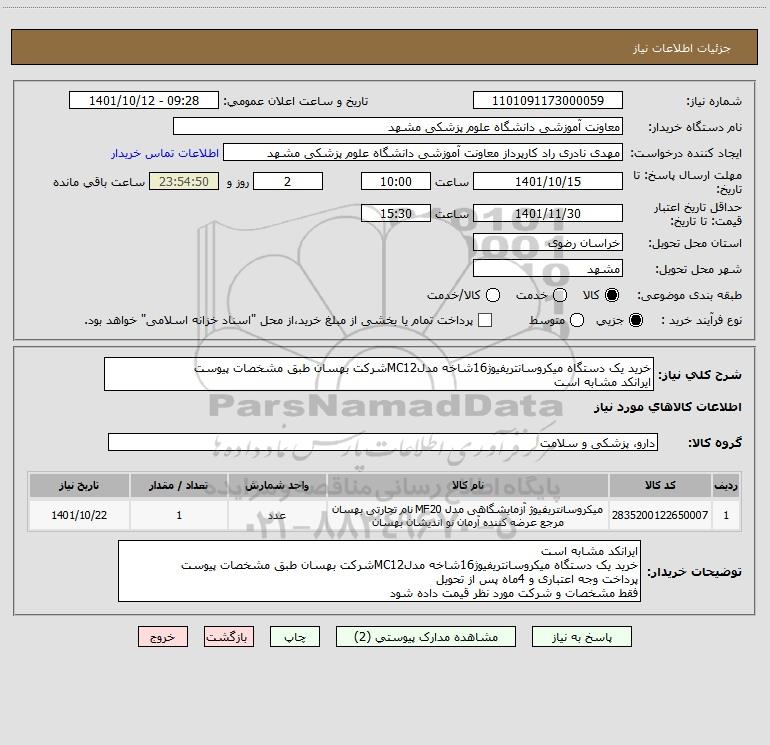Viewport: 770px width, 745px height.
Task: Click the price validity date 1401/11/30
Action: point(548,213)
